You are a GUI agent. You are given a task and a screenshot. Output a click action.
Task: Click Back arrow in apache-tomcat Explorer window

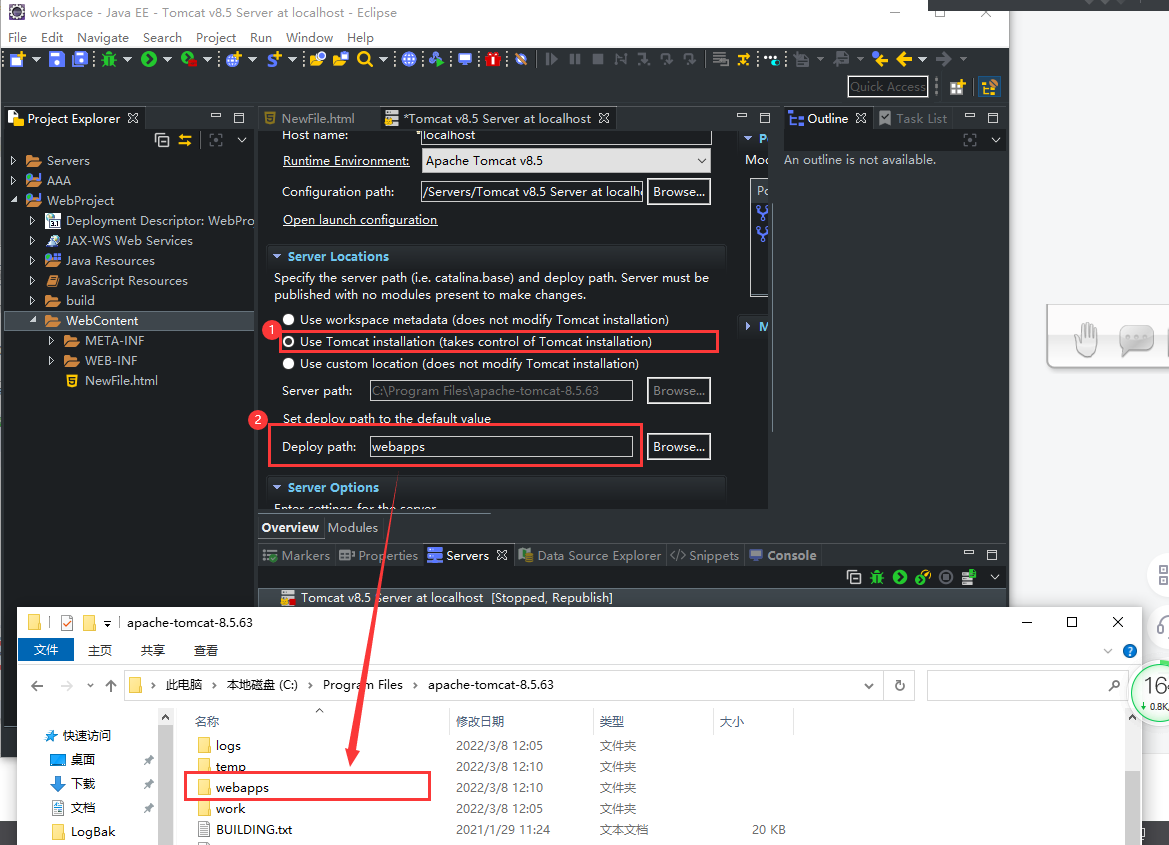point(37,685)
